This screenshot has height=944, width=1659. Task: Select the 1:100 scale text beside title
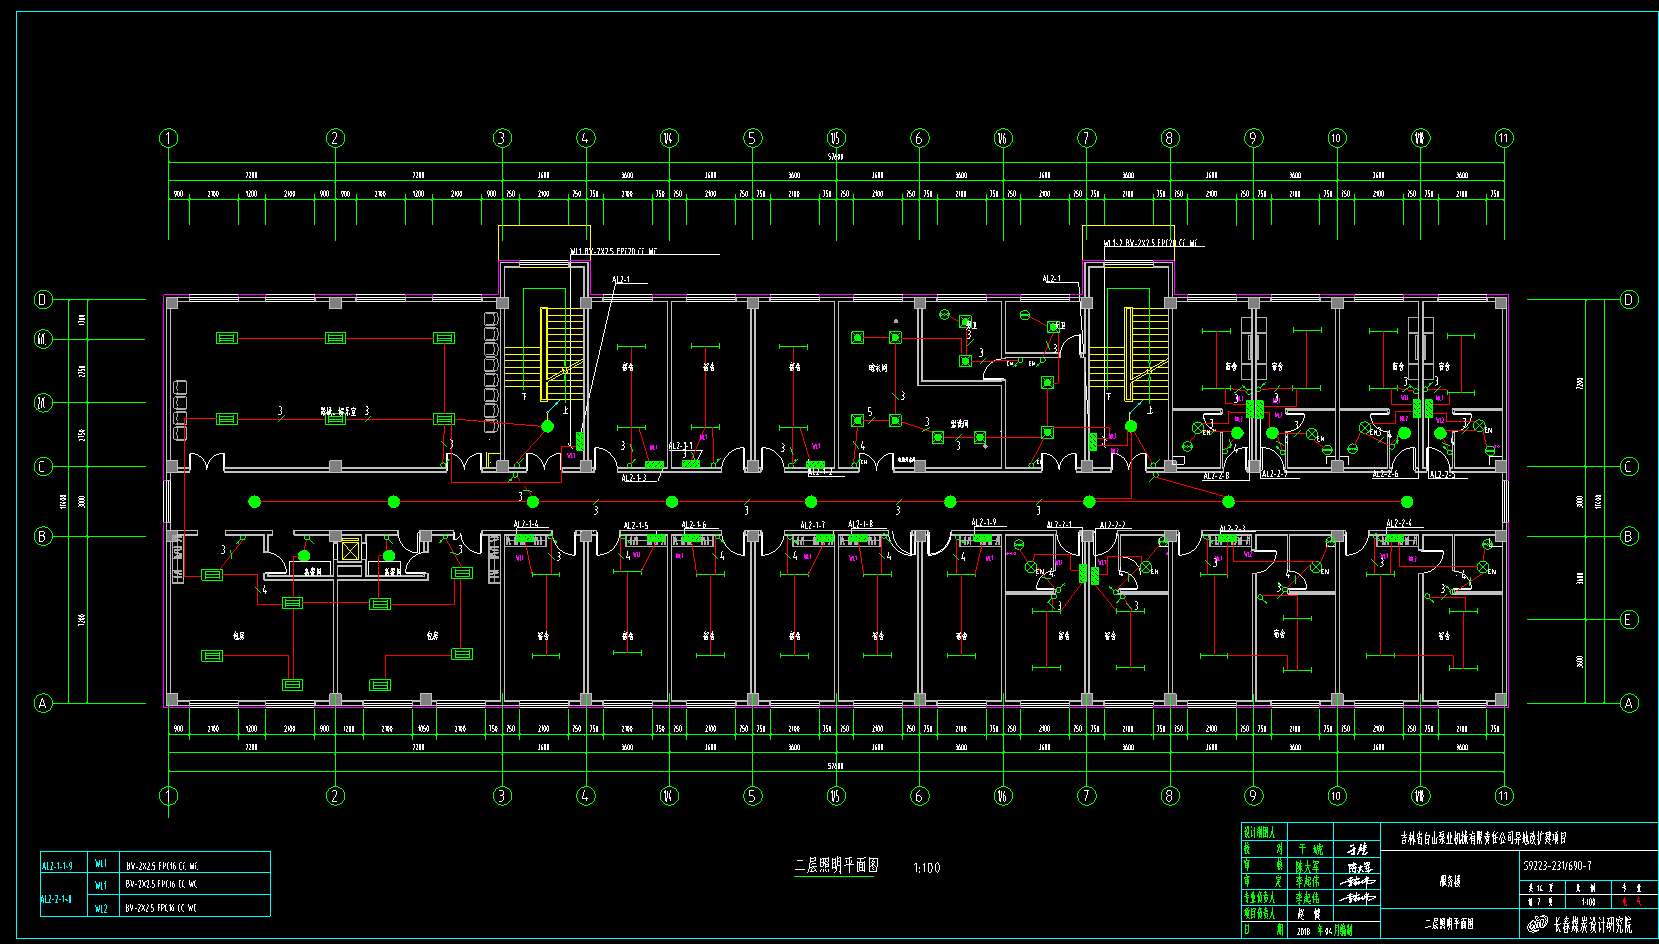pos(926,868)
